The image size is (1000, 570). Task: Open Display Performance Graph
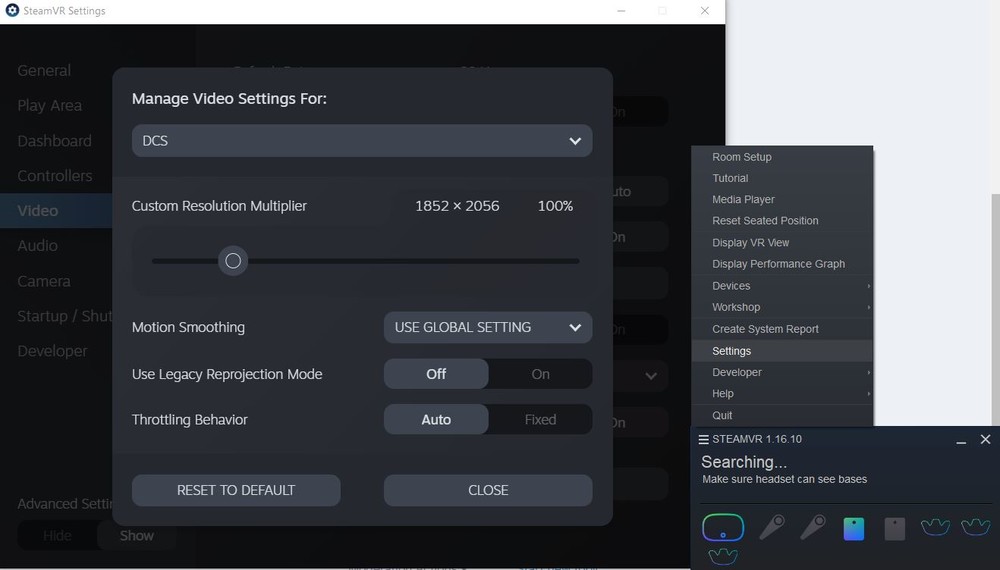783,264
